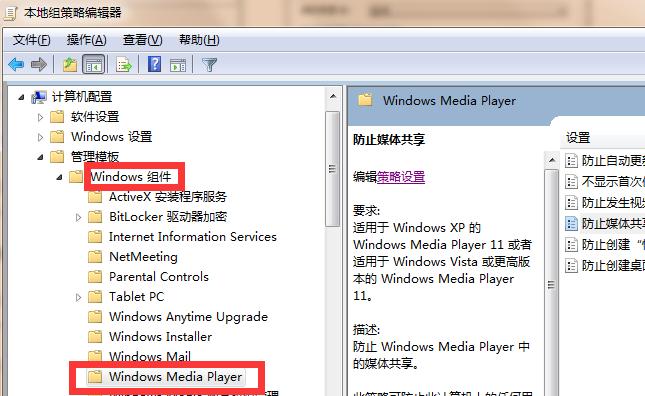Viewport: 645px width, 396px height.
Task: Click description pane scrollbar up arrow
Action: click(x=551, y=160)
